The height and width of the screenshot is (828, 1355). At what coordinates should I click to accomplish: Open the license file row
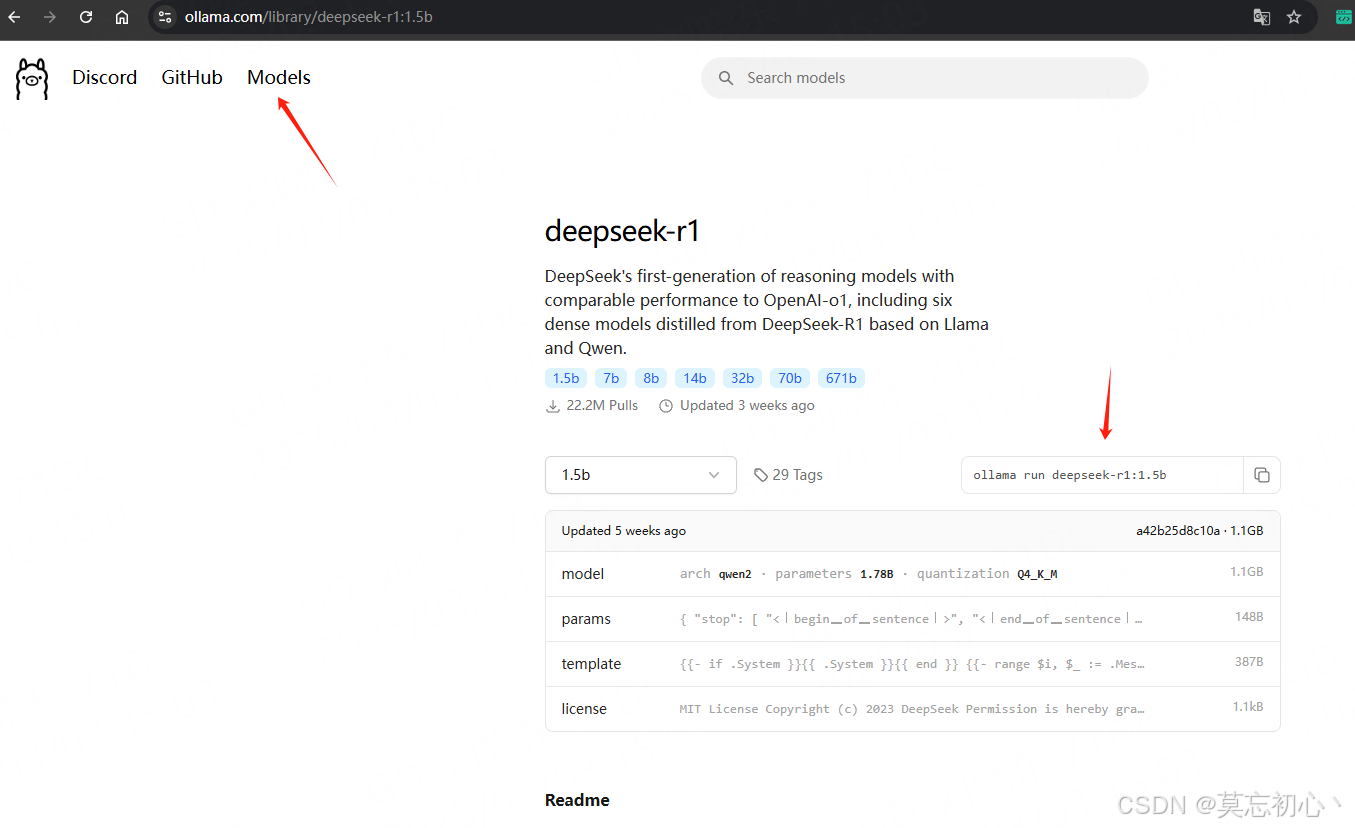click(x=912, y=709)
